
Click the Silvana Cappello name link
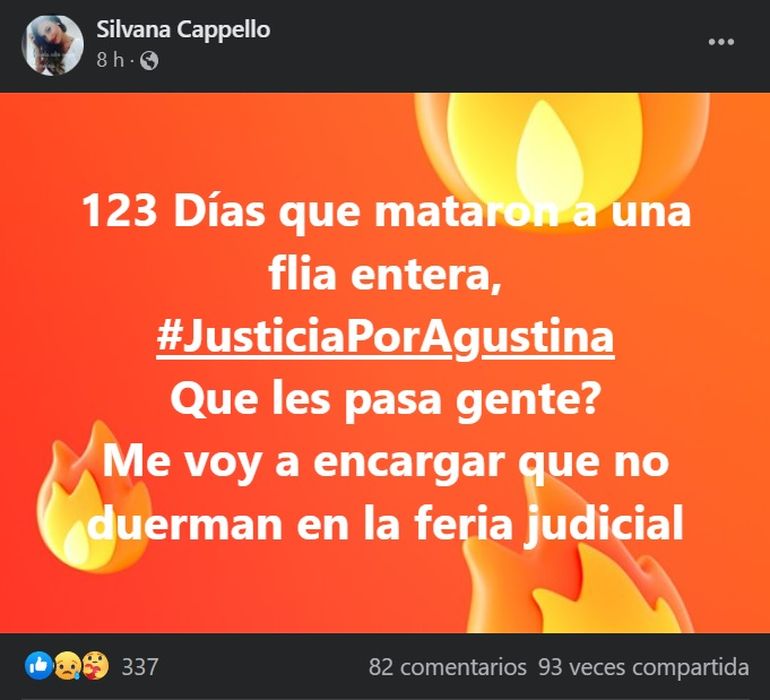point(183,29)
